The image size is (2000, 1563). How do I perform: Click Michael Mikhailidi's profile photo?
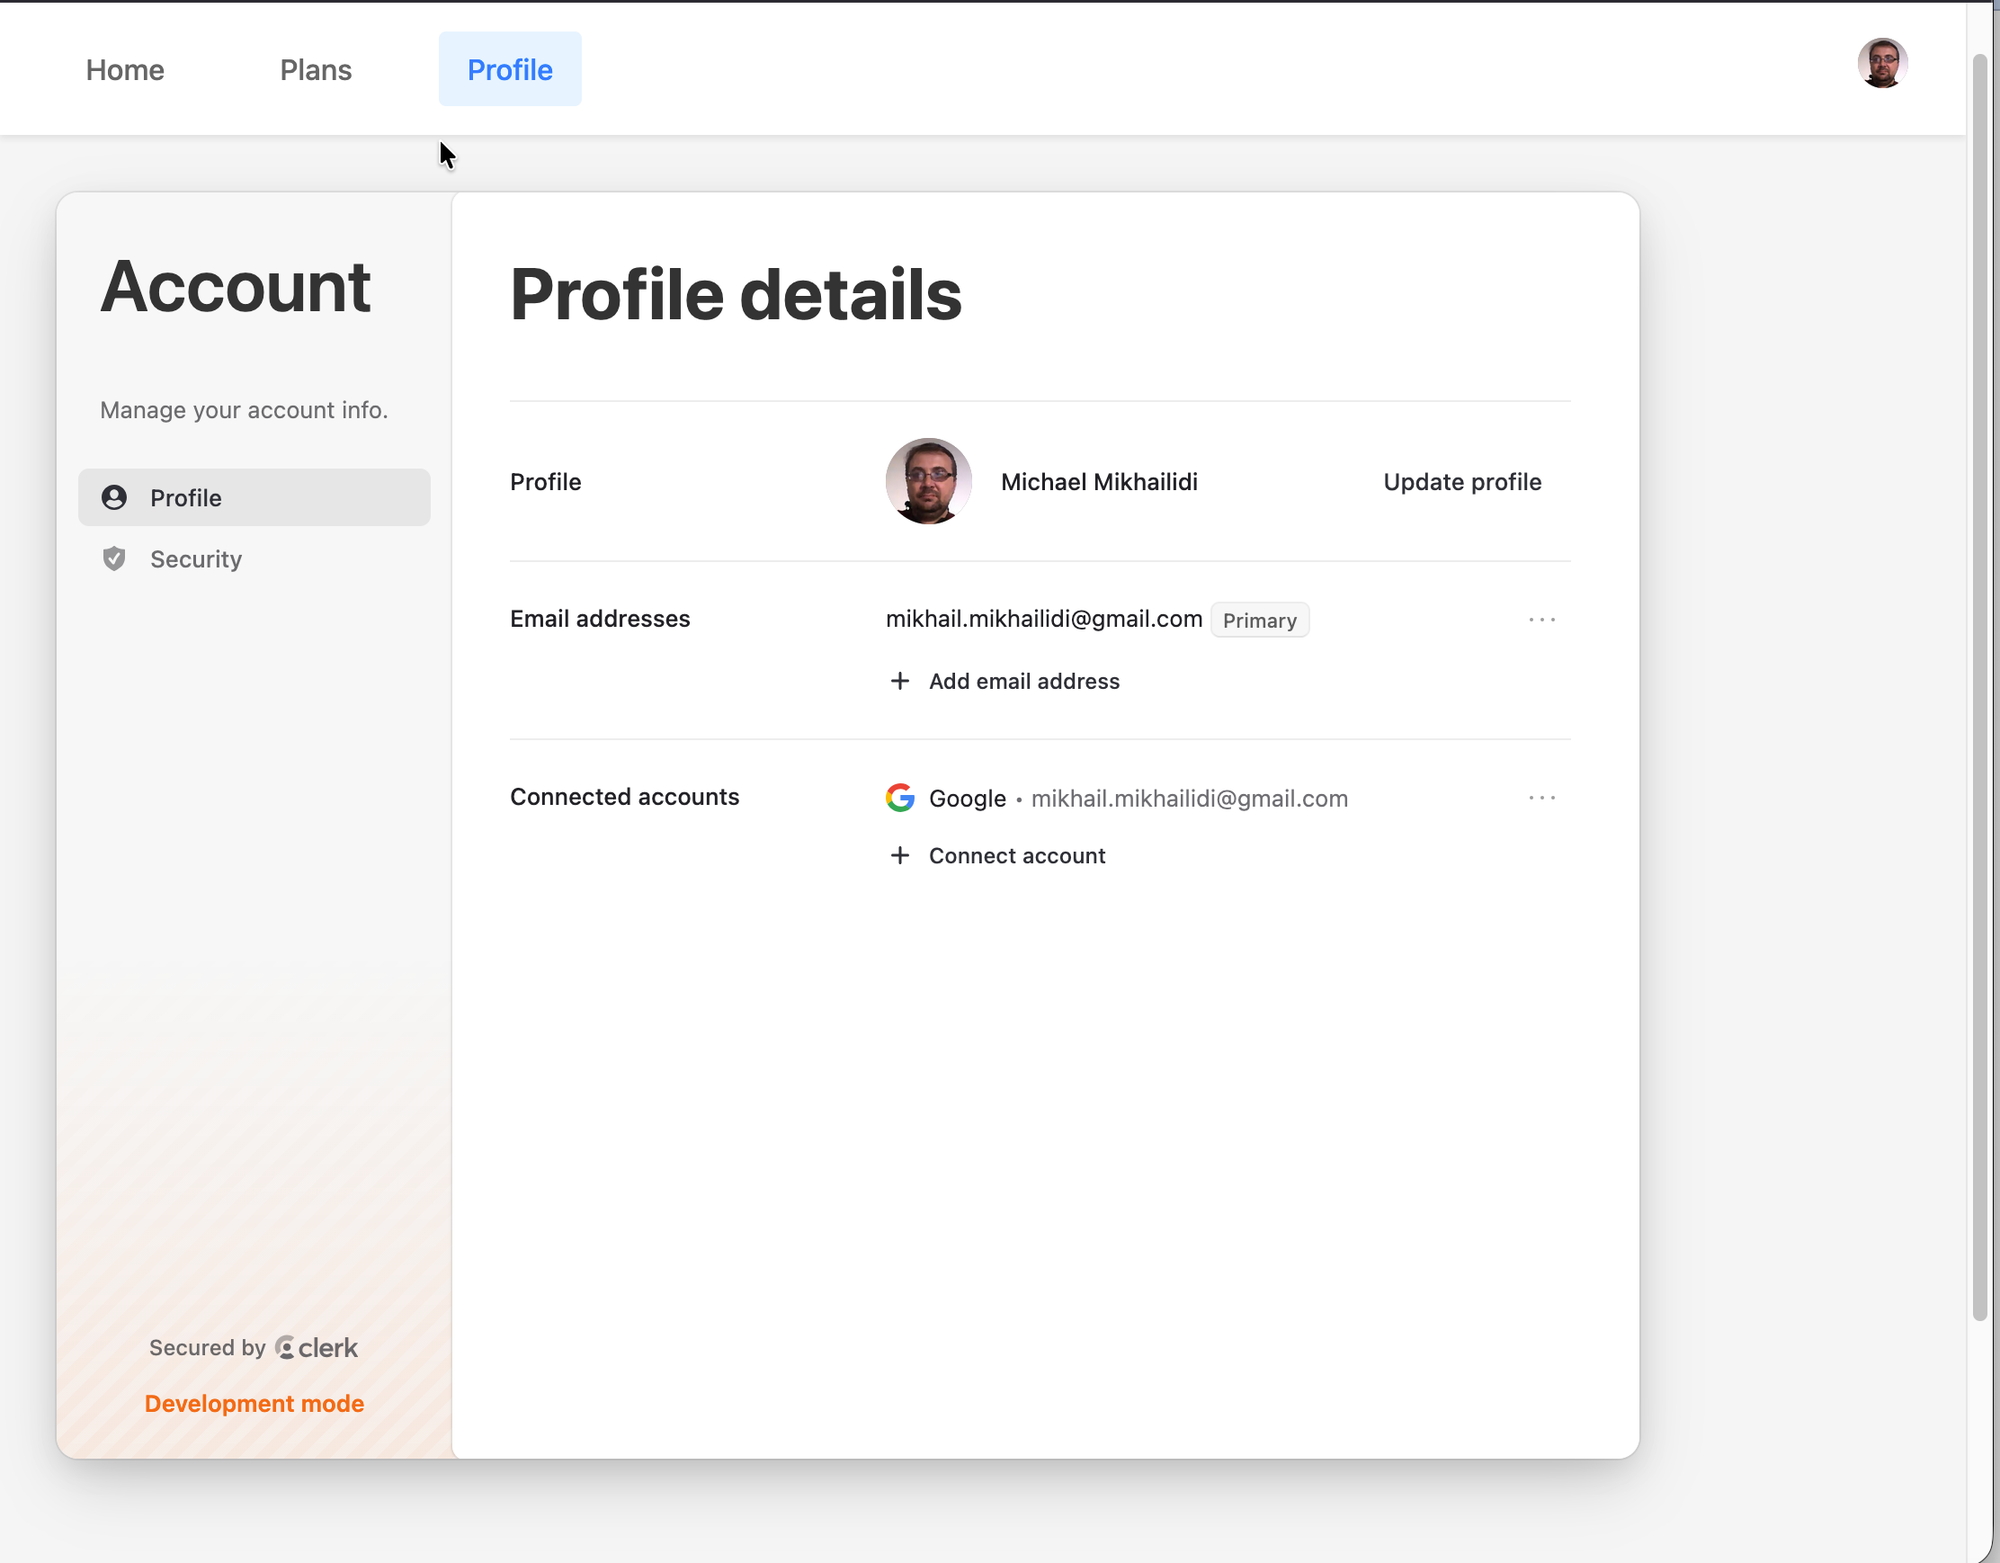(928, 481)
